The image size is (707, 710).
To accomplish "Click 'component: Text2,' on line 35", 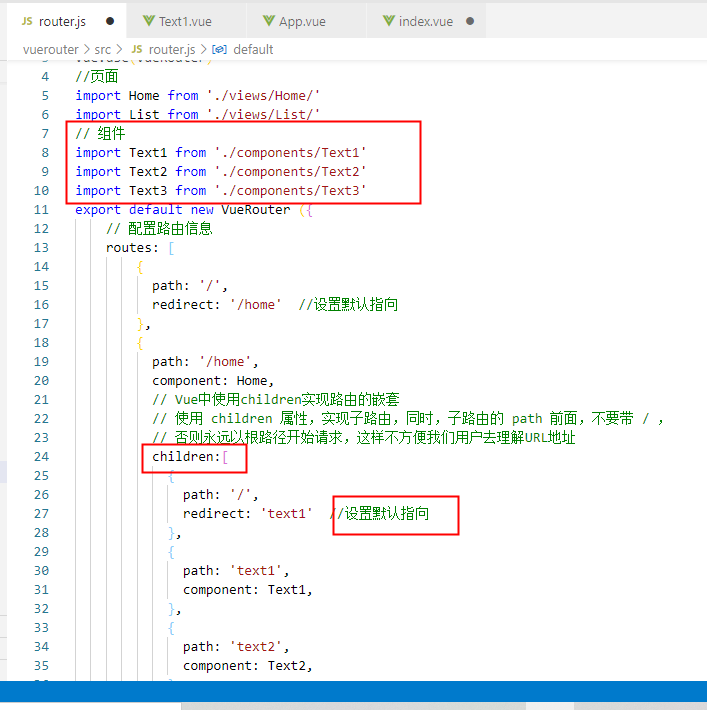I will [x=248, y=666].
